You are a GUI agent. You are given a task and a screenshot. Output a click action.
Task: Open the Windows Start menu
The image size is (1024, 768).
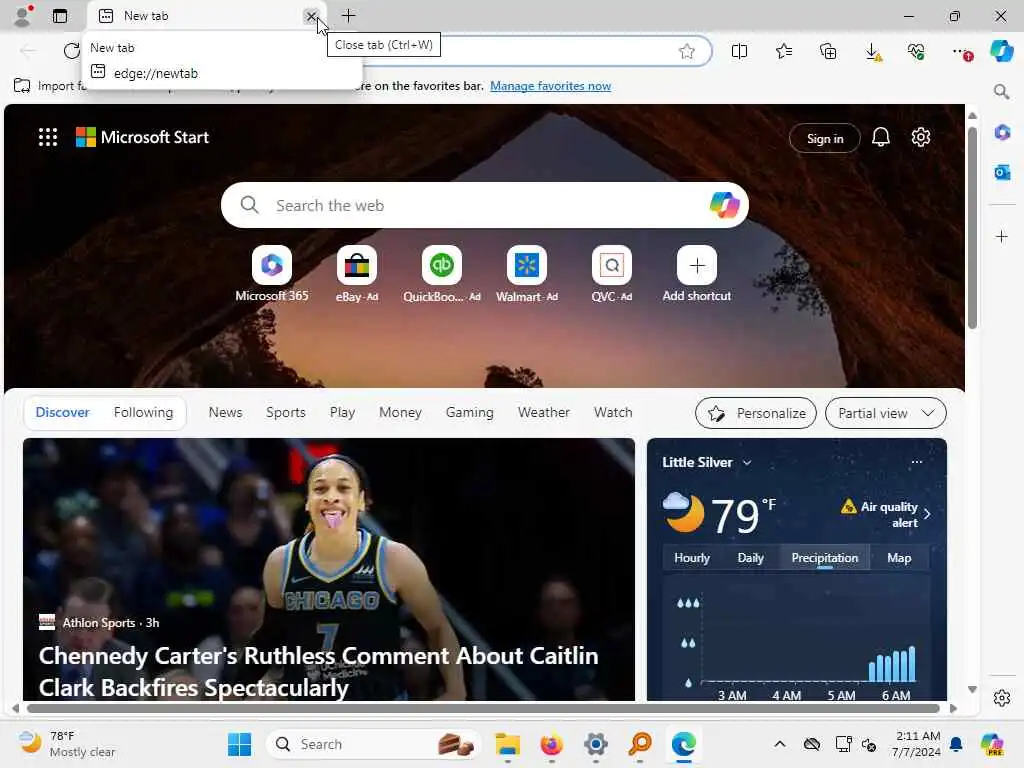click(x=240, y=744)
